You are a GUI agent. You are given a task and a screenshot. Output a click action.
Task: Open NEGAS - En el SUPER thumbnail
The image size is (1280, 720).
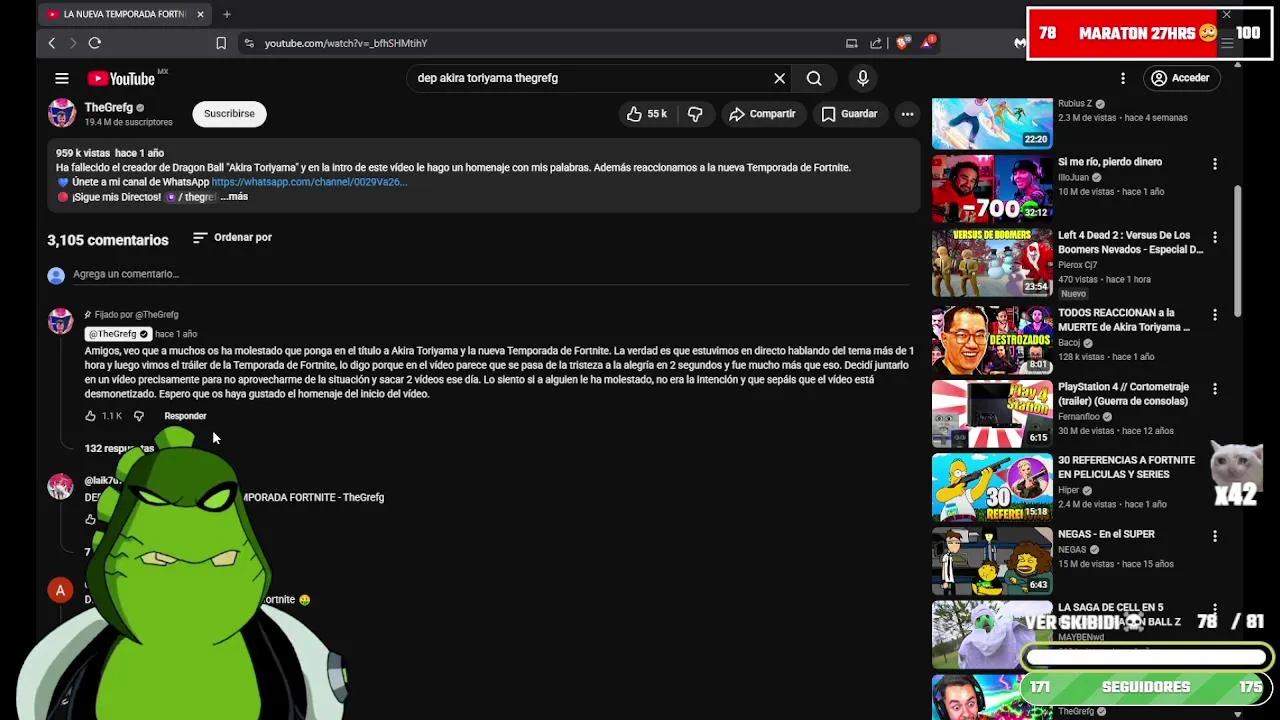pyautogui.click(x=992, y=560)
